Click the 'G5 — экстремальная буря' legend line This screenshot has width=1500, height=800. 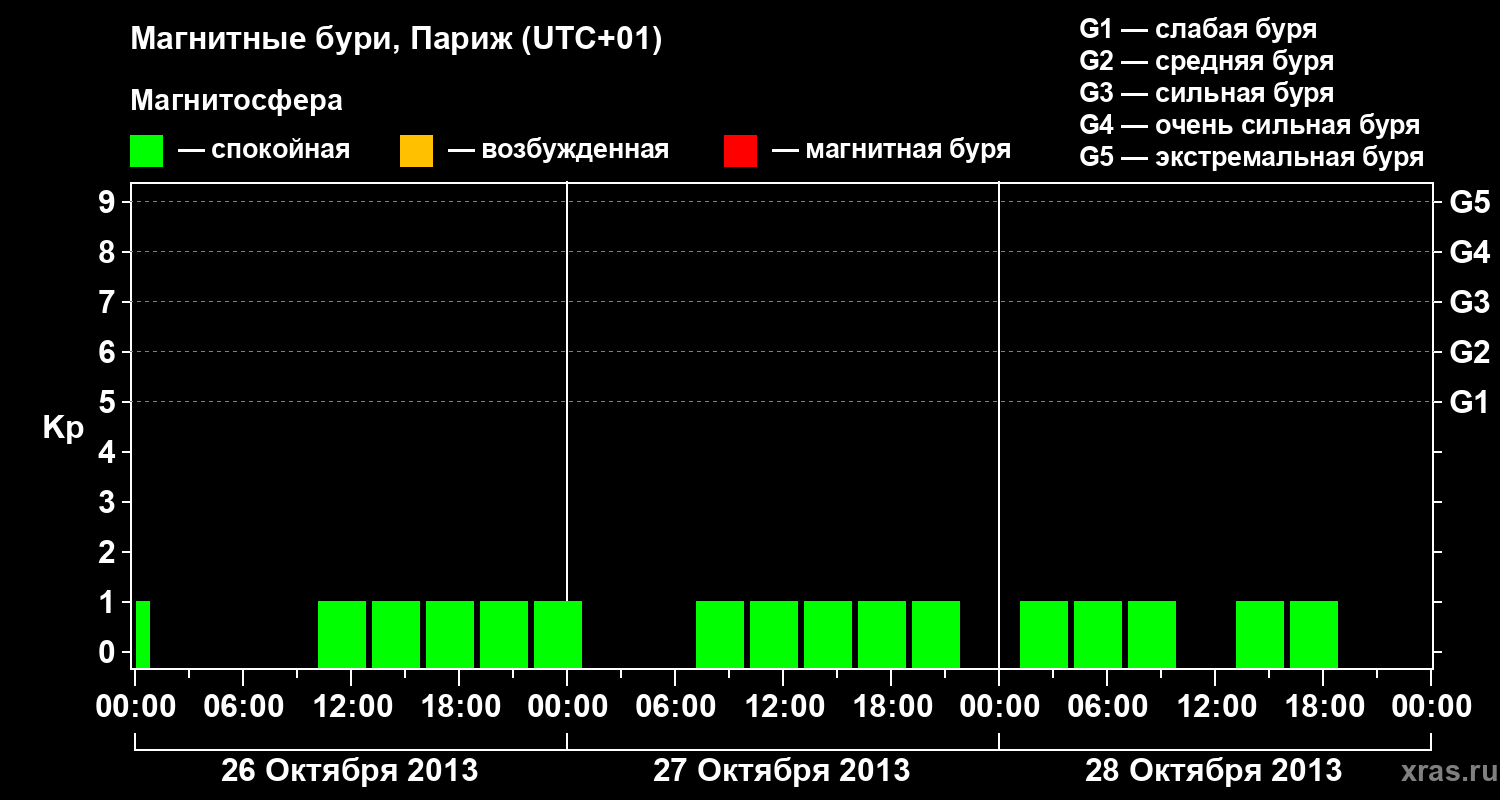click(1251, 157)
